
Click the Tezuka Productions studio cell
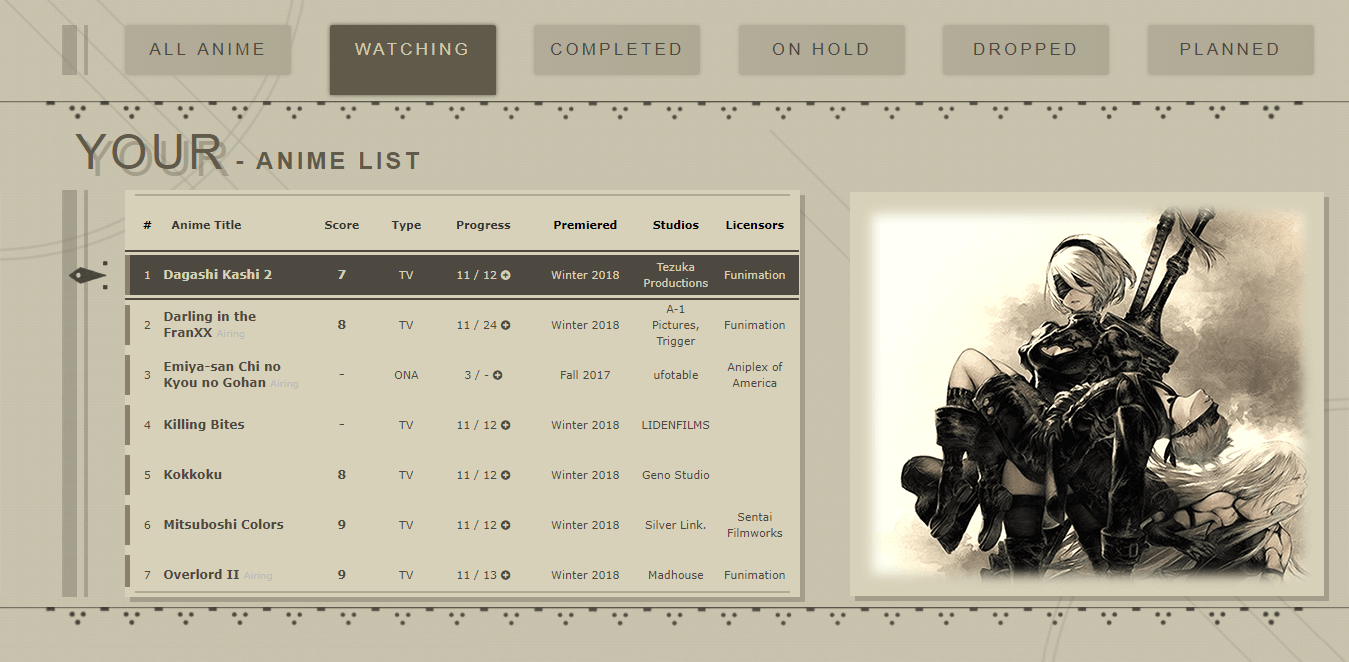[676, 275]
